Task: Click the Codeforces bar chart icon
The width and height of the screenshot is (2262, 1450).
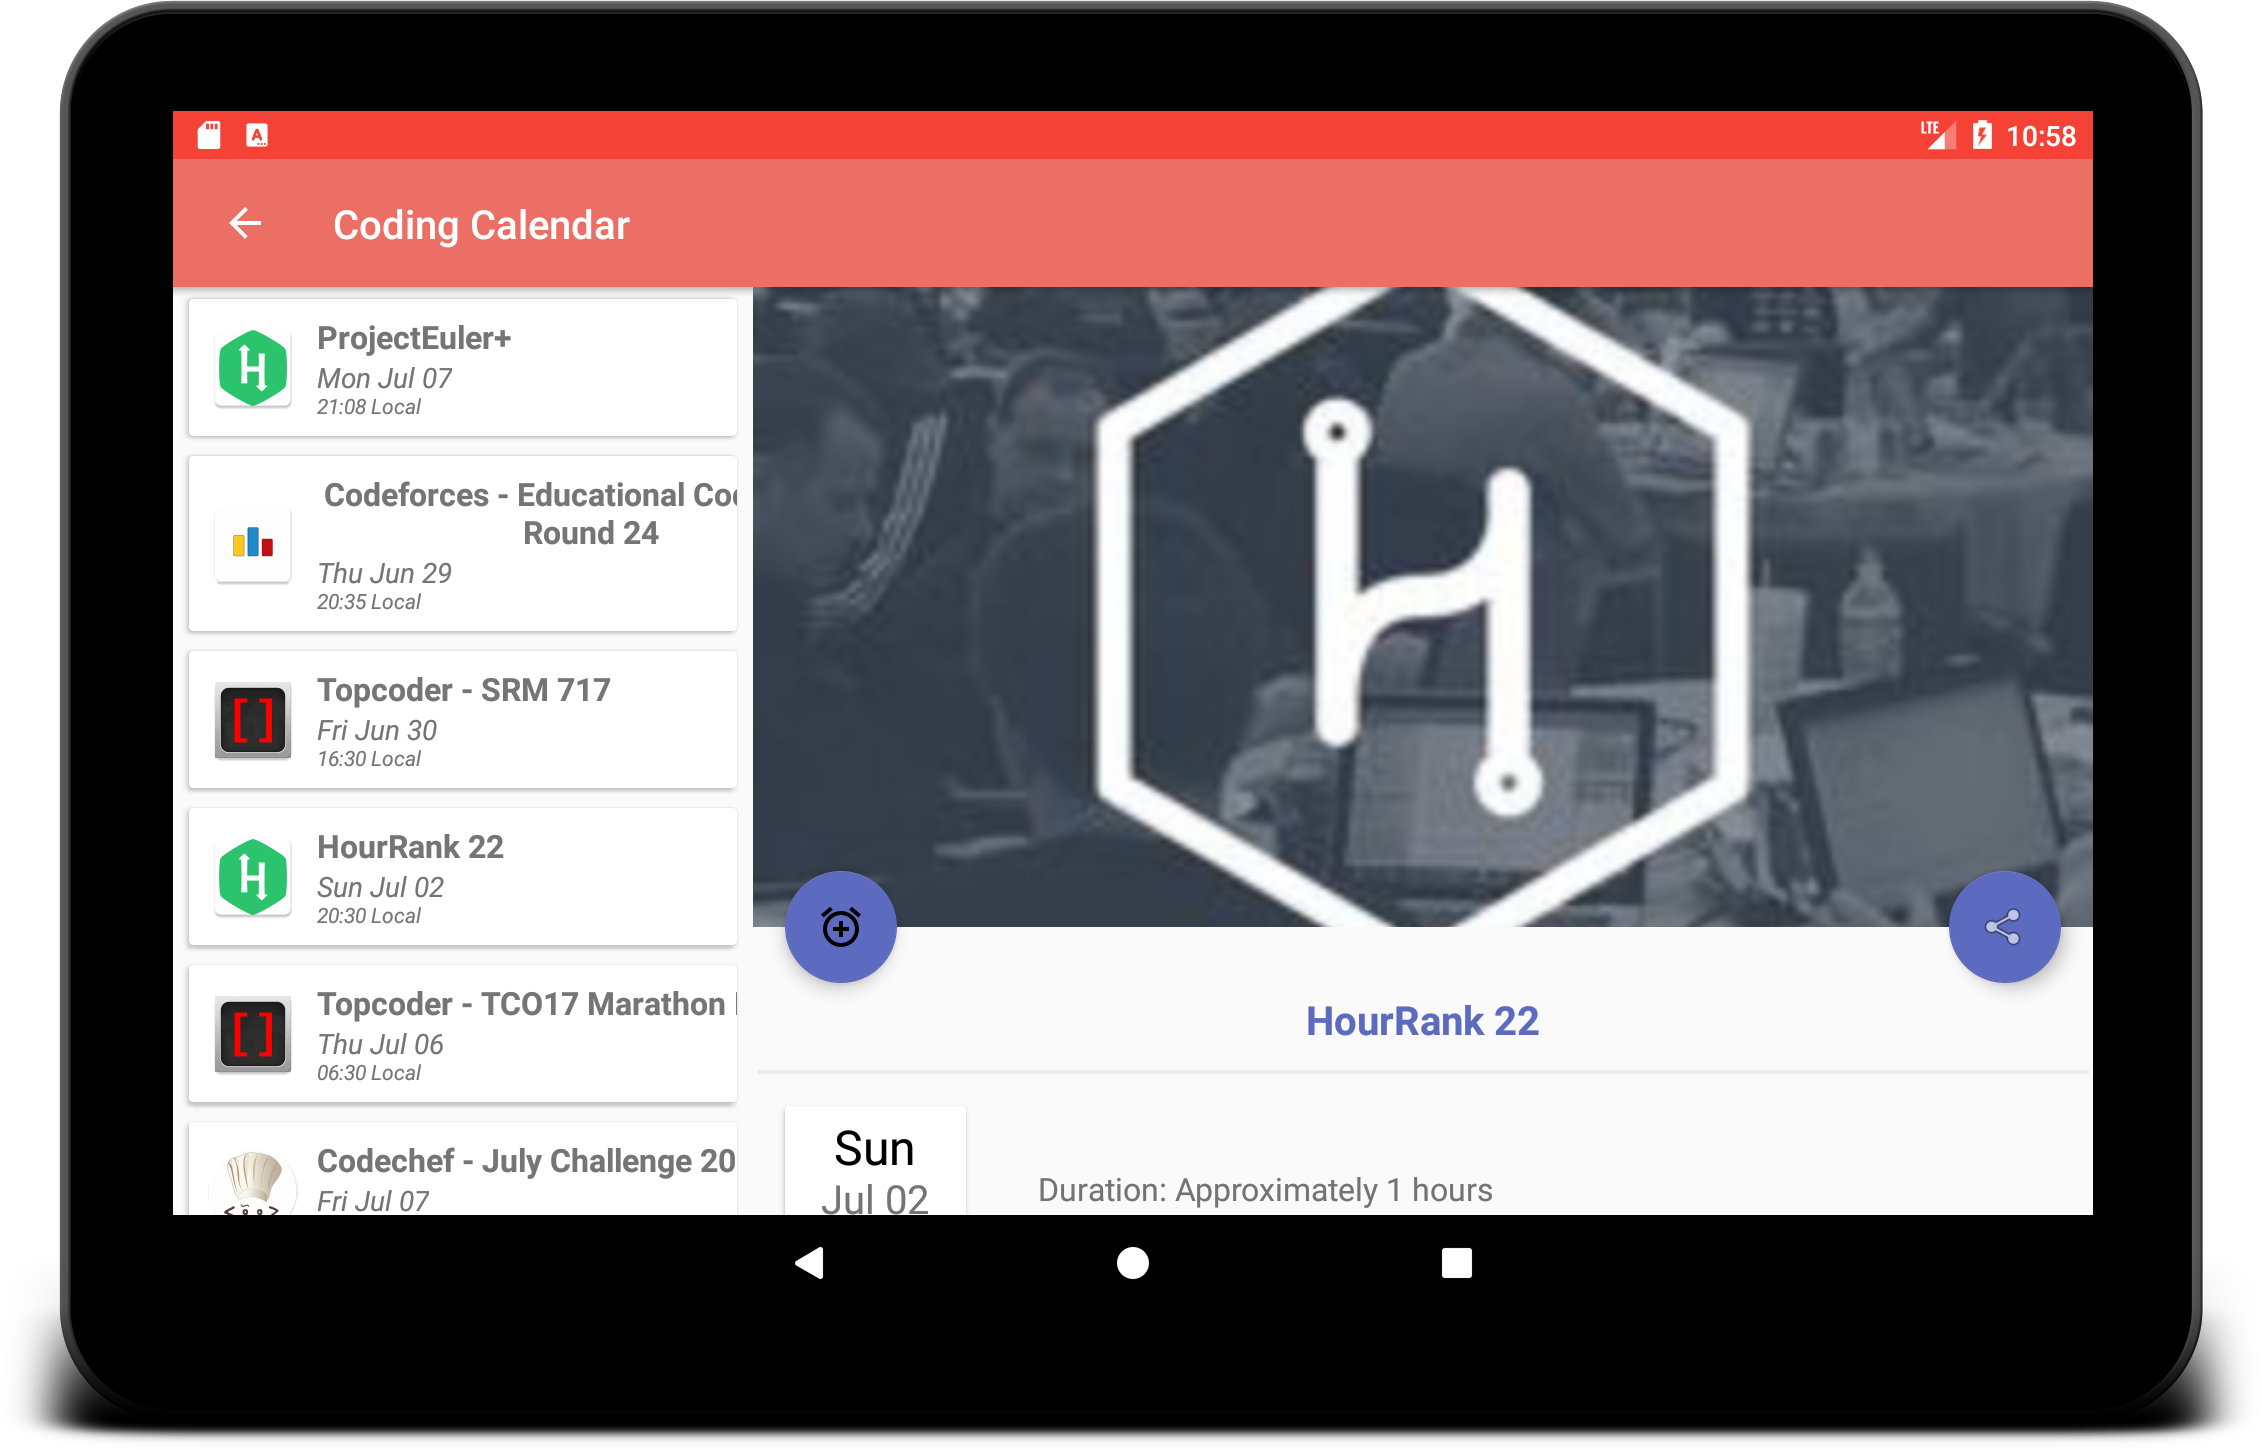Action: point(253,543)
